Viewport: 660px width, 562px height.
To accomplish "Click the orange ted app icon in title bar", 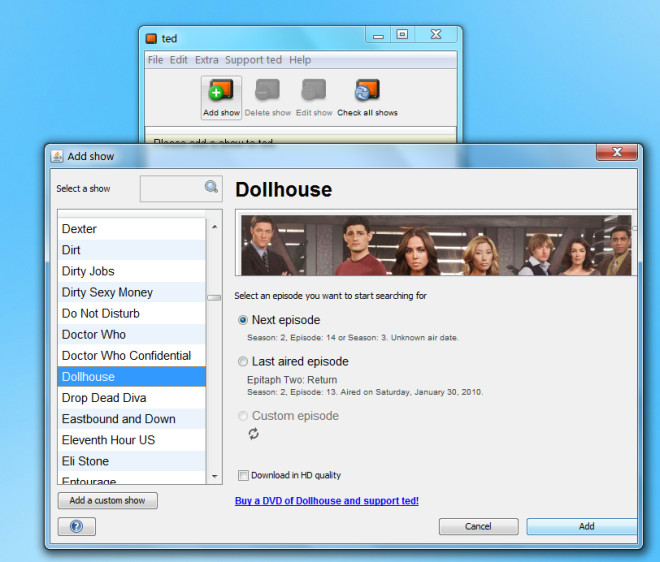I will [x=151, y=39].
